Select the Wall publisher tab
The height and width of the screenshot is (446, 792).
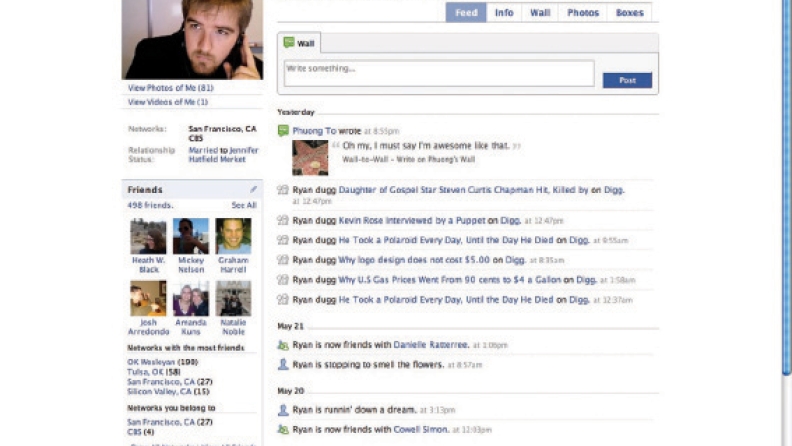[x=299, y=43]
